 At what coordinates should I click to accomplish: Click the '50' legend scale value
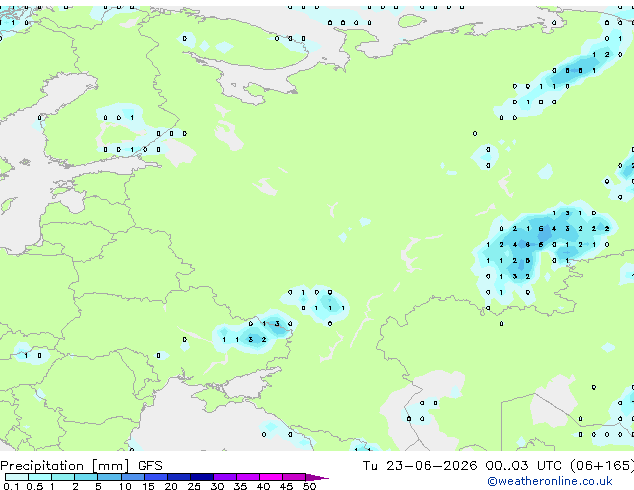(x=309, y=486)
